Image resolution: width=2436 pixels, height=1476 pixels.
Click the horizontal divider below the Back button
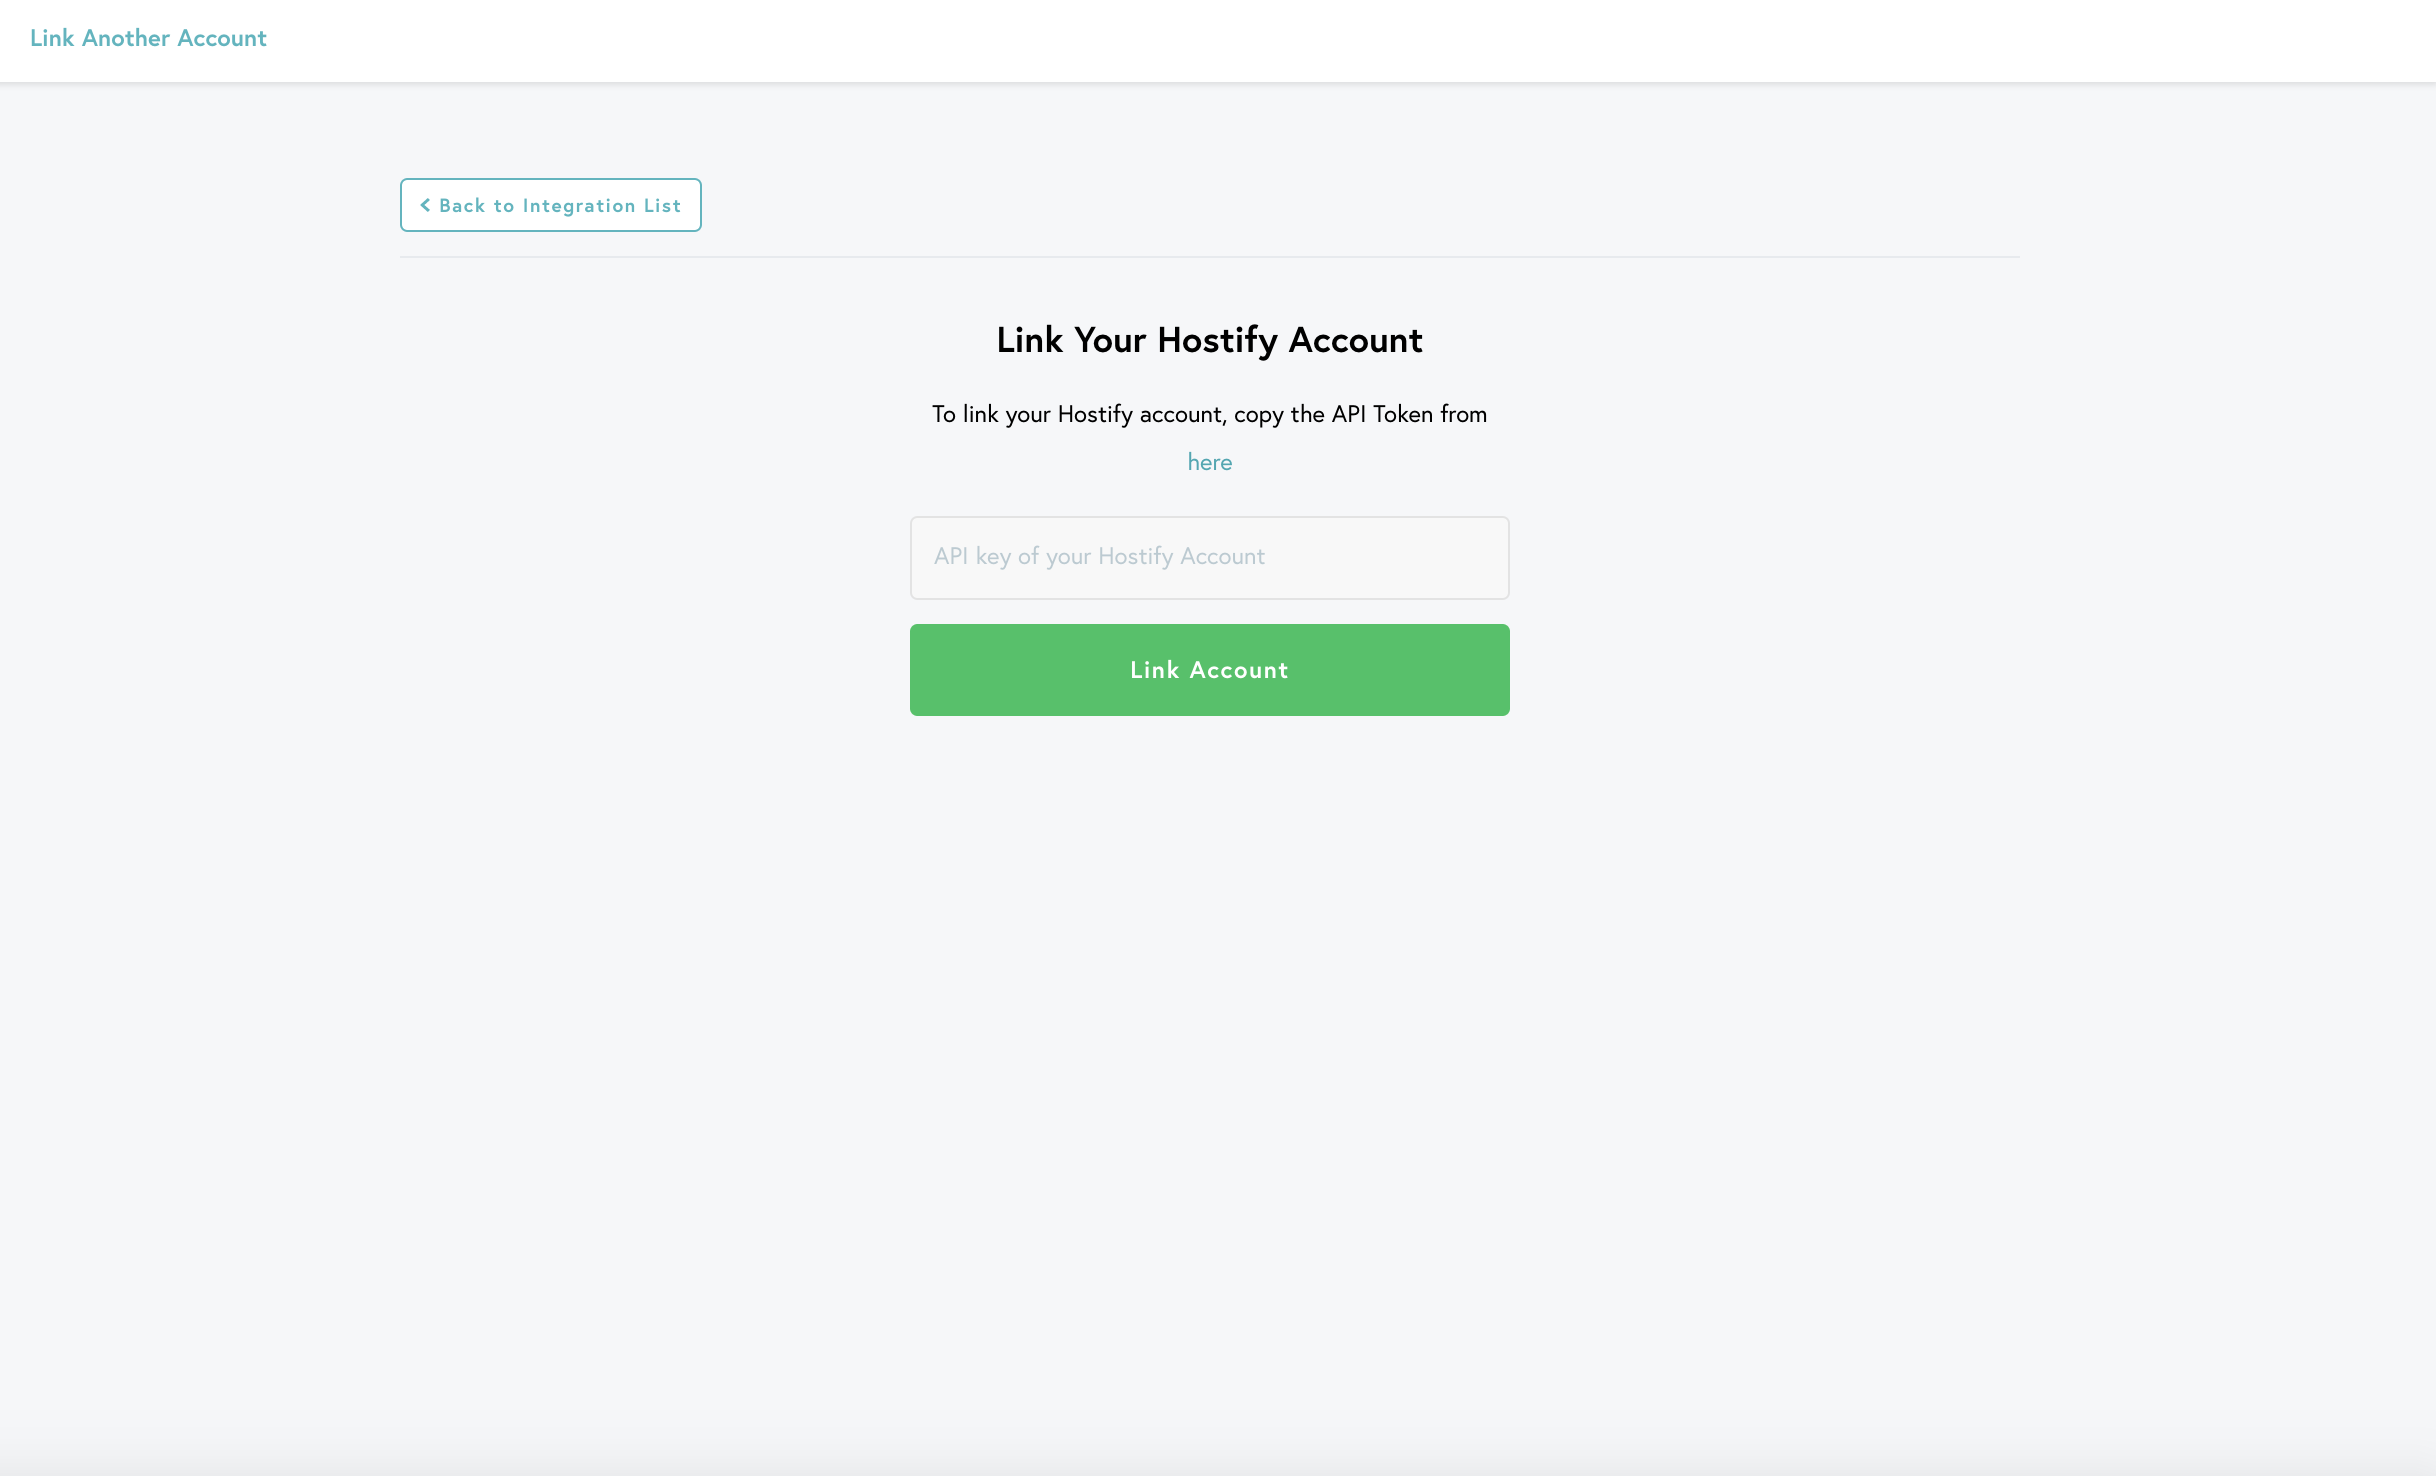pos(1209,257)
